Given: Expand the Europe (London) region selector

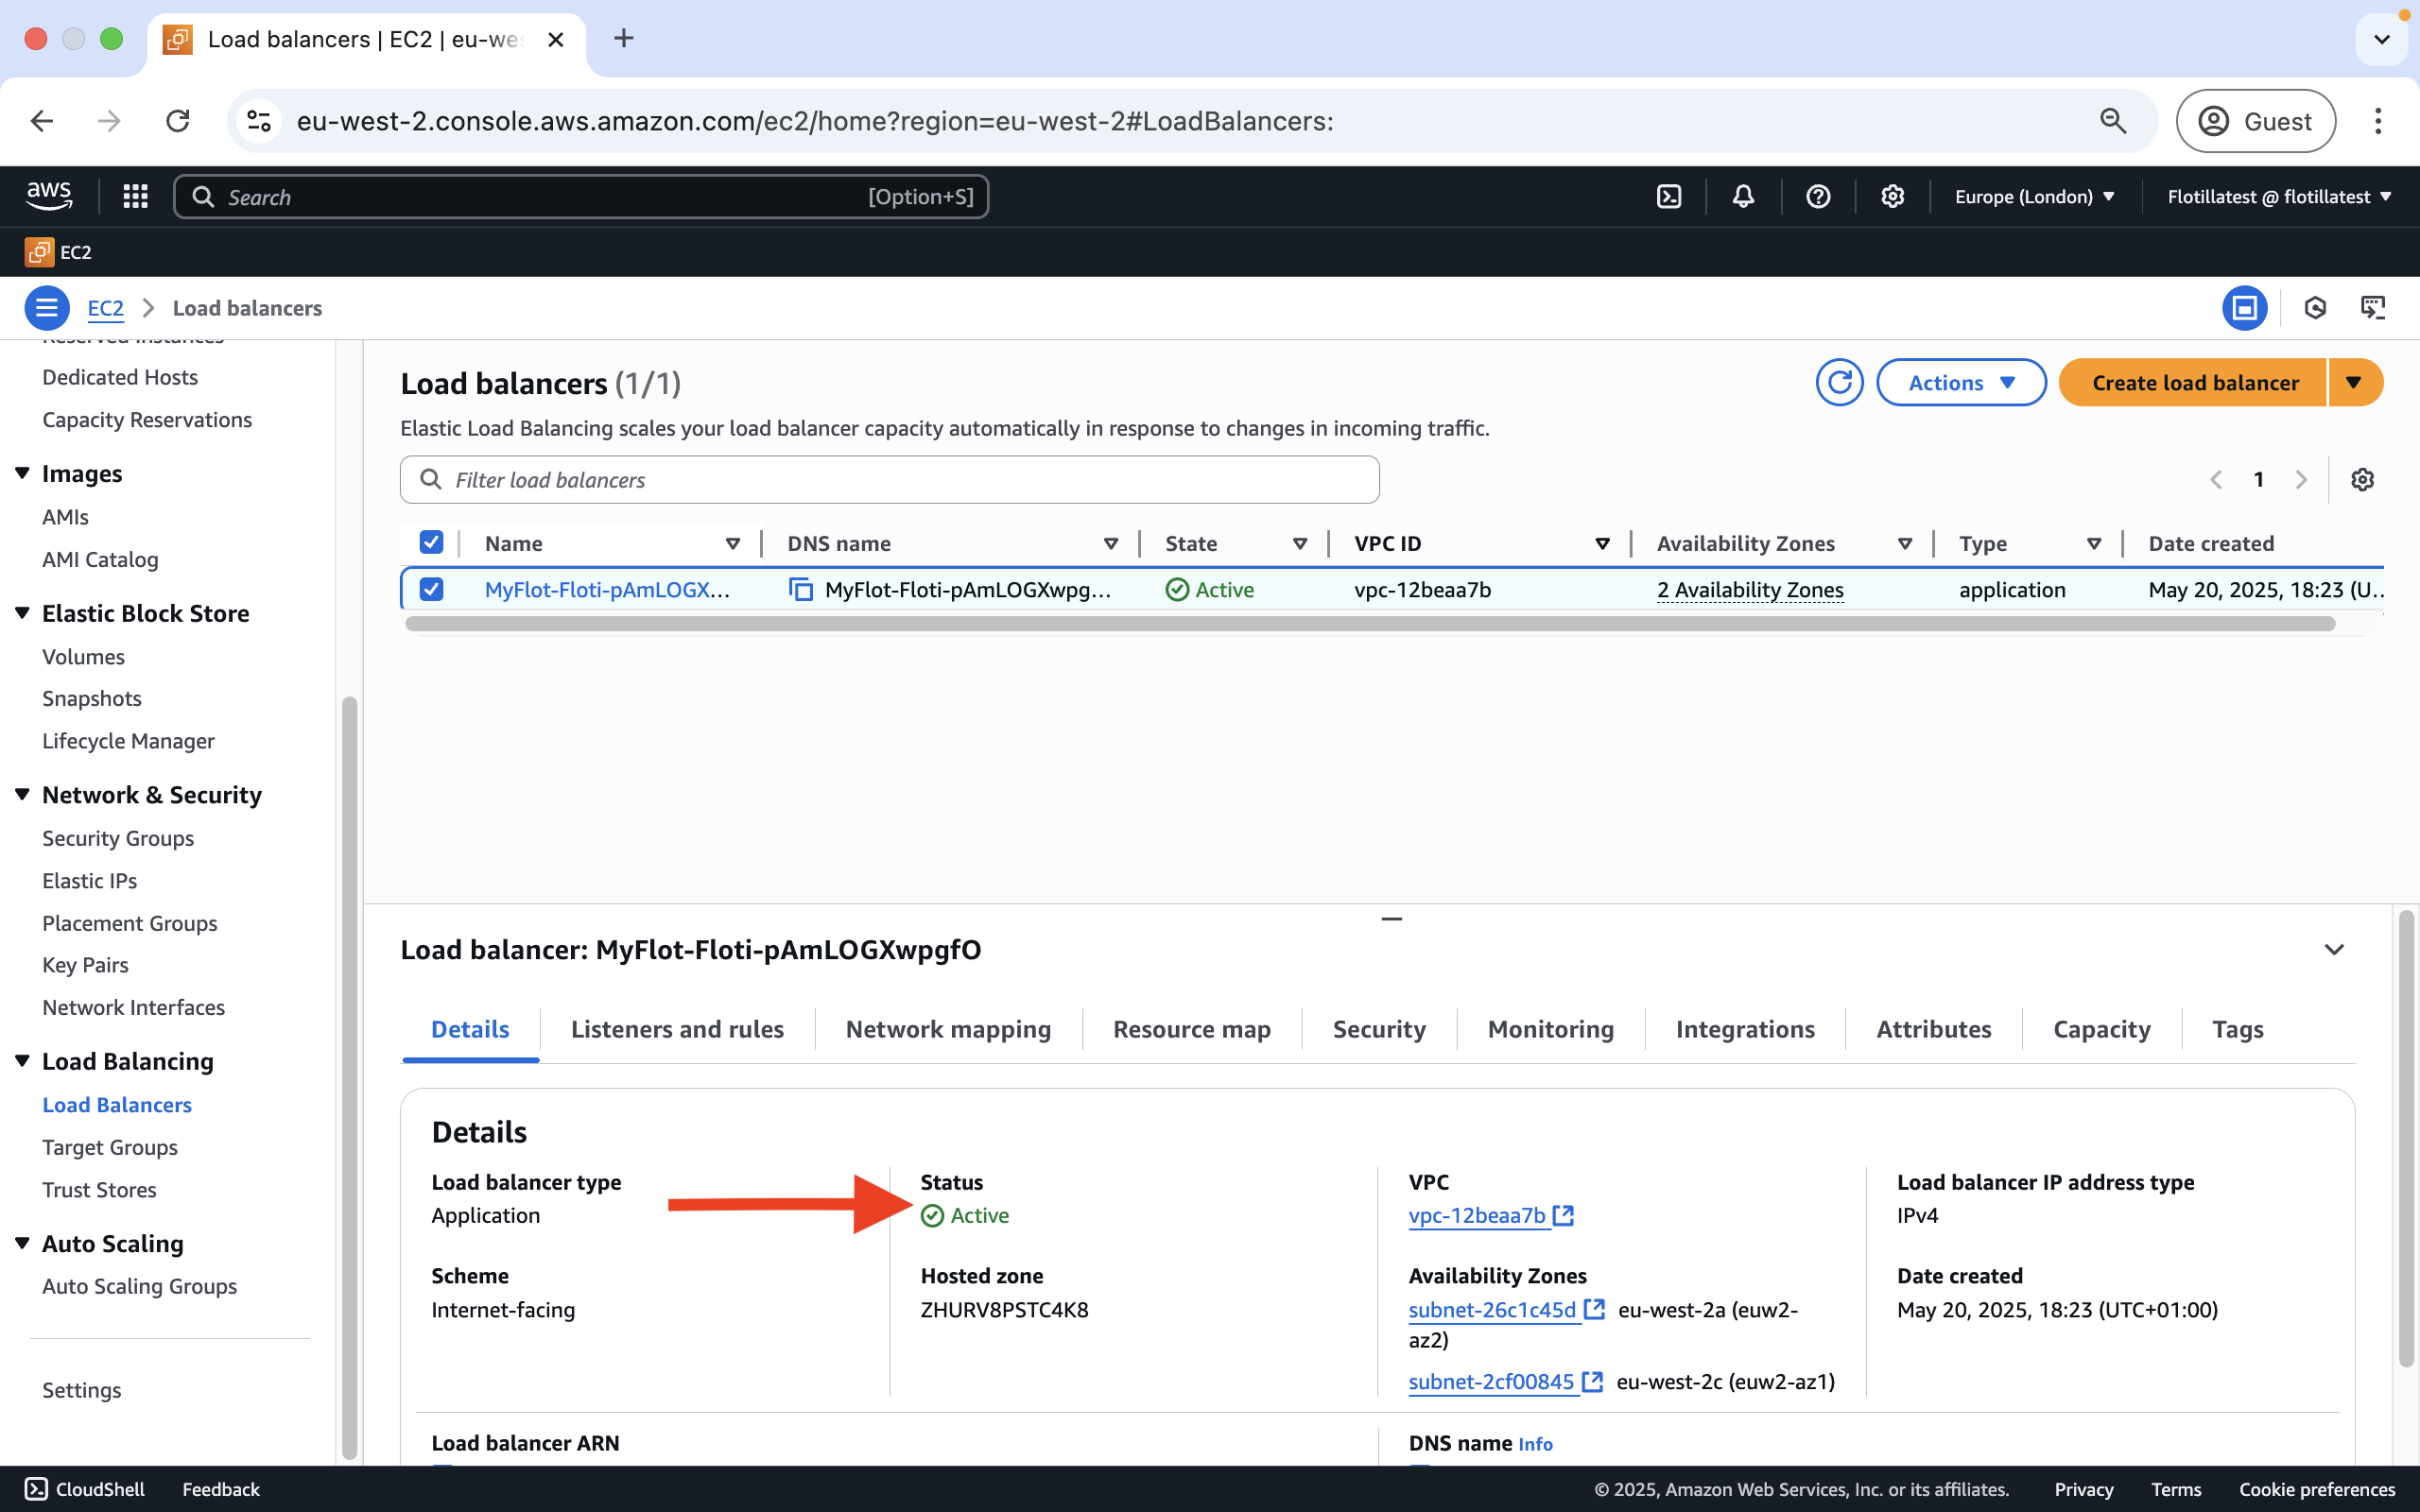Looking at the screenshot, I should tap(2034, 197).
